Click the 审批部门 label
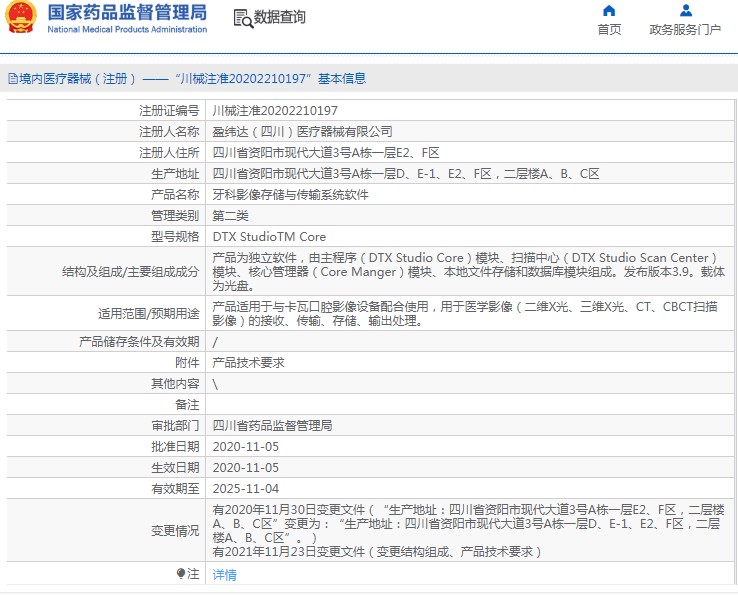Viewport: 738px width, 595px height. [175, 426]
